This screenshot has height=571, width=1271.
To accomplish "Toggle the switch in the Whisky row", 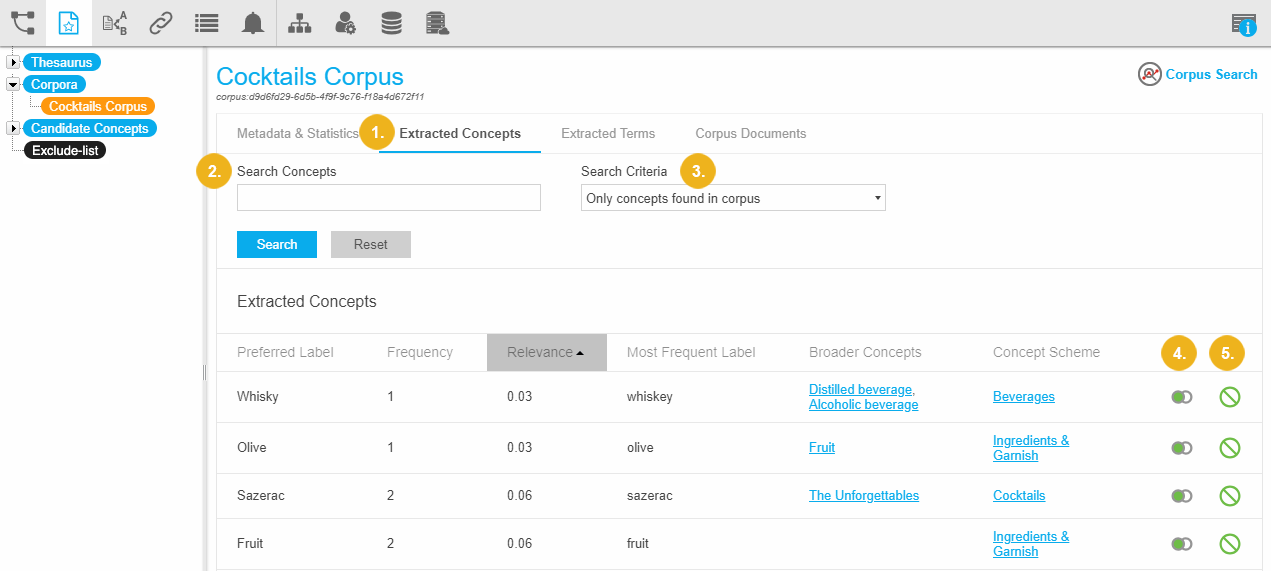I will (x=1182, y=397).
